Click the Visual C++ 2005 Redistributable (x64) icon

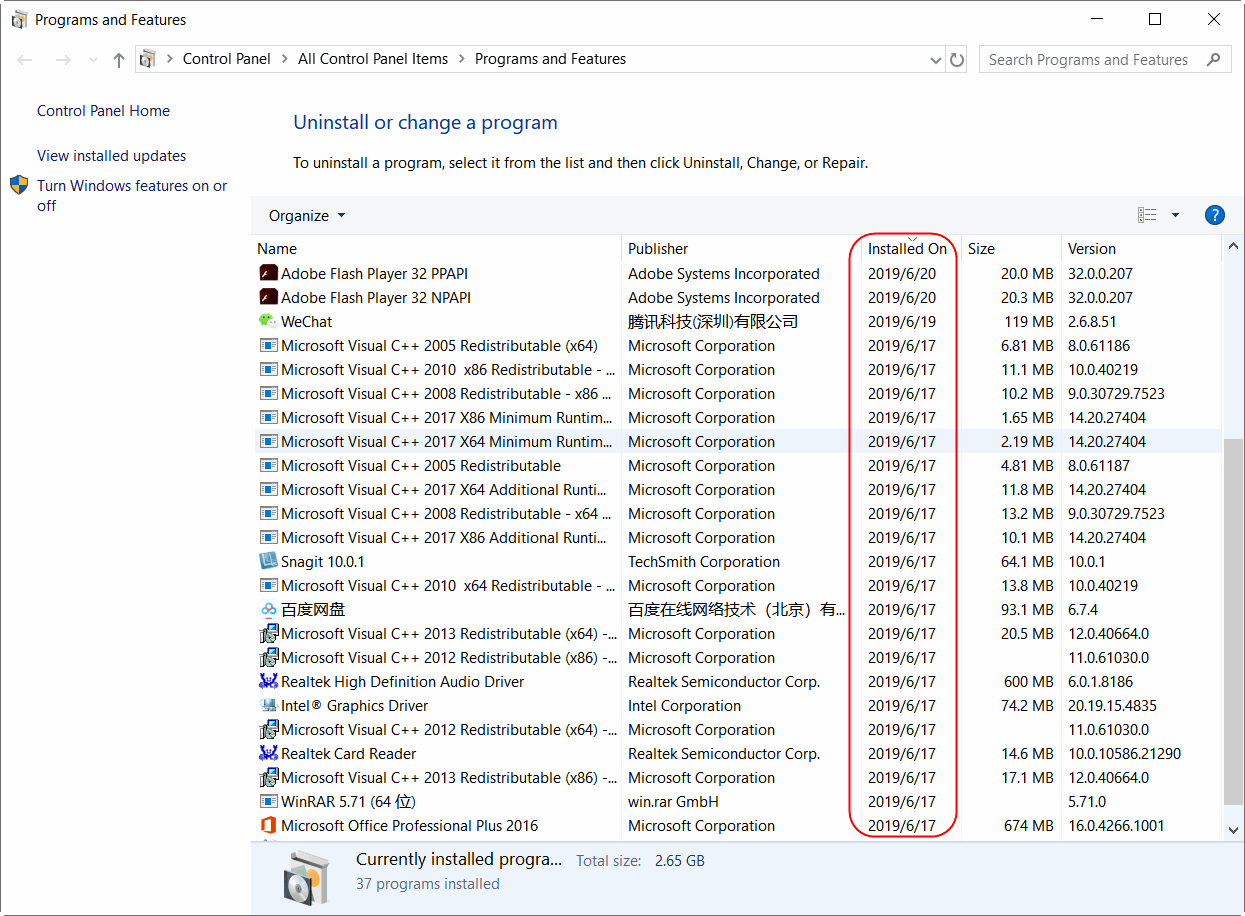pos(268,346)
